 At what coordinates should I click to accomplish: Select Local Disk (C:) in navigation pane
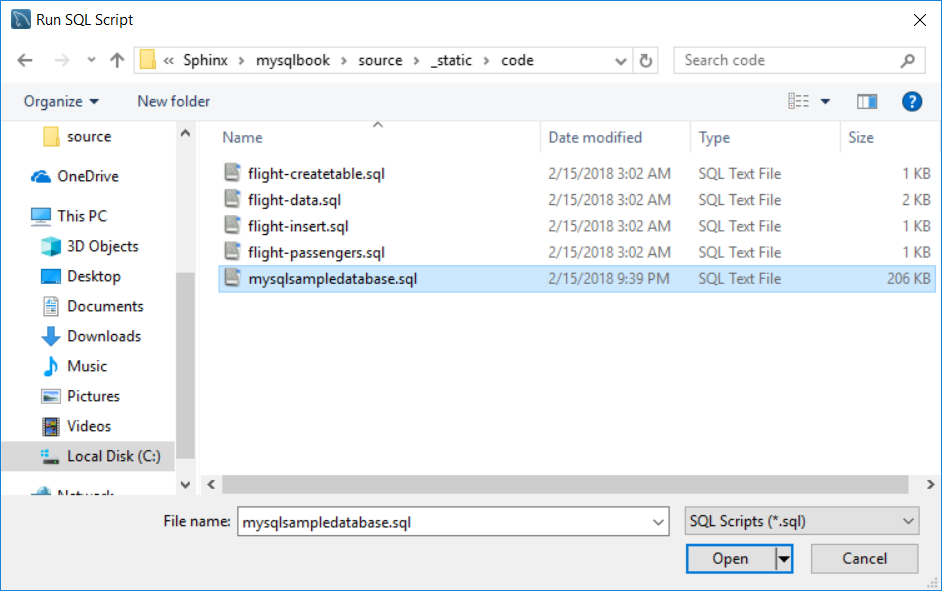coord(113,456)
